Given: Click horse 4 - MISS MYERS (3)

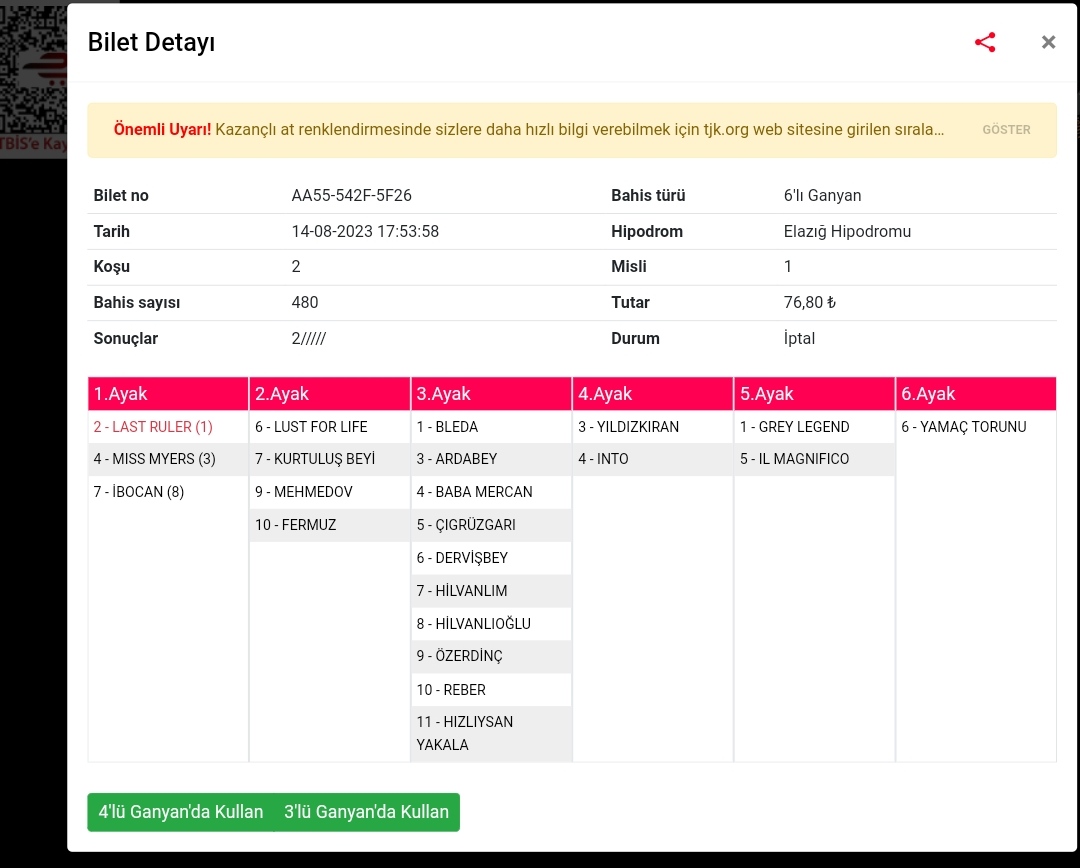Looking at the screenshot, I should [x=154, y=459].
